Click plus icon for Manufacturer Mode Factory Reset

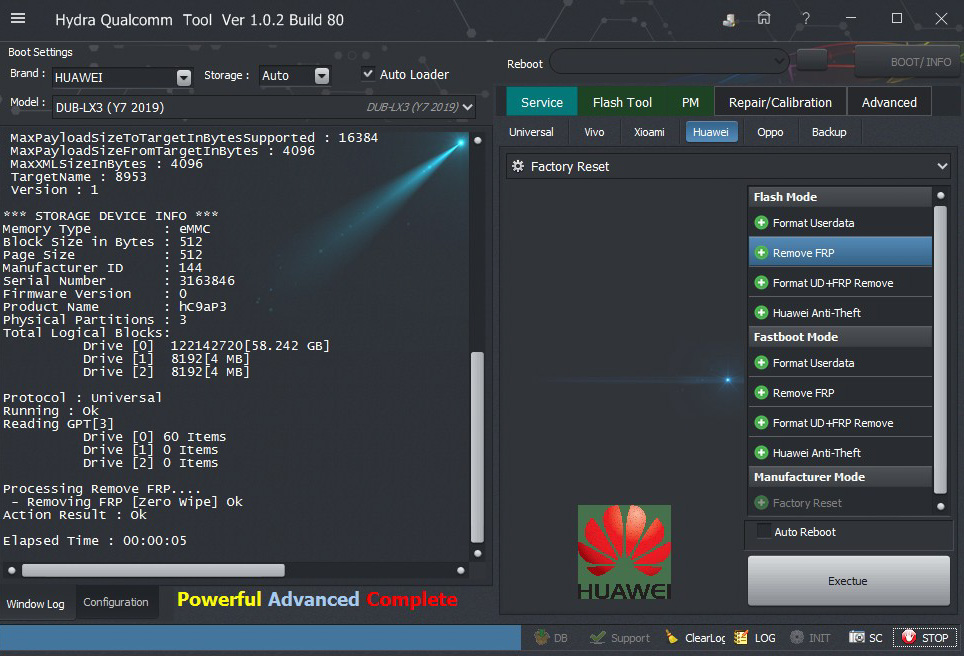click(761, 502)
